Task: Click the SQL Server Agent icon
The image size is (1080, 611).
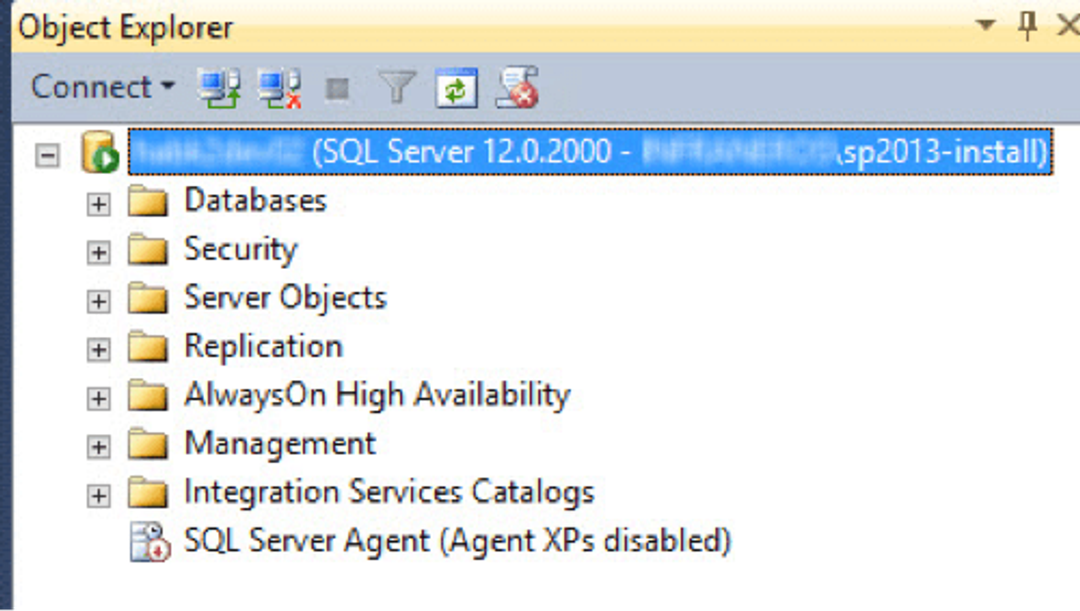Action: [150, 542]
